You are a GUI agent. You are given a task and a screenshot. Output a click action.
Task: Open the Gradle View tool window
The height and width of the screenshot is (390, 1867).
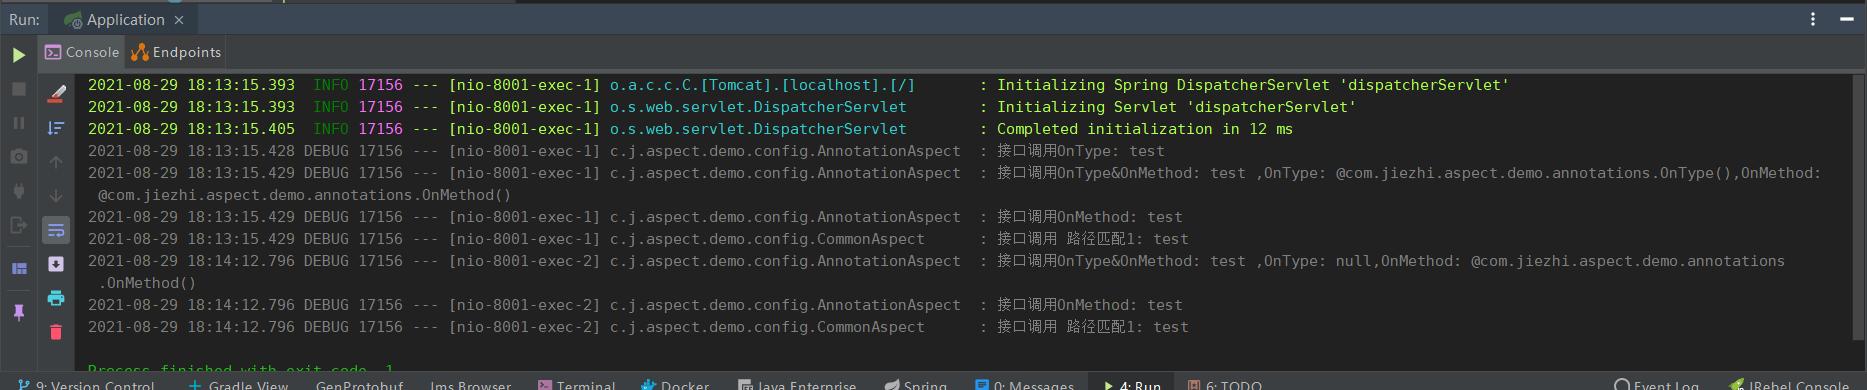pos(238,385)
